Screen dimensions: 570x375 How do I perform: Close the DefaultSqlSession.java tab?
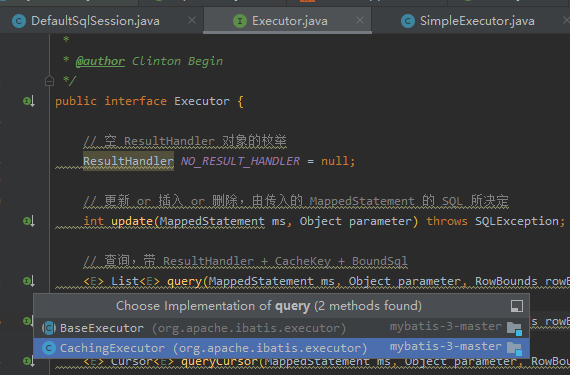[192, 21]
